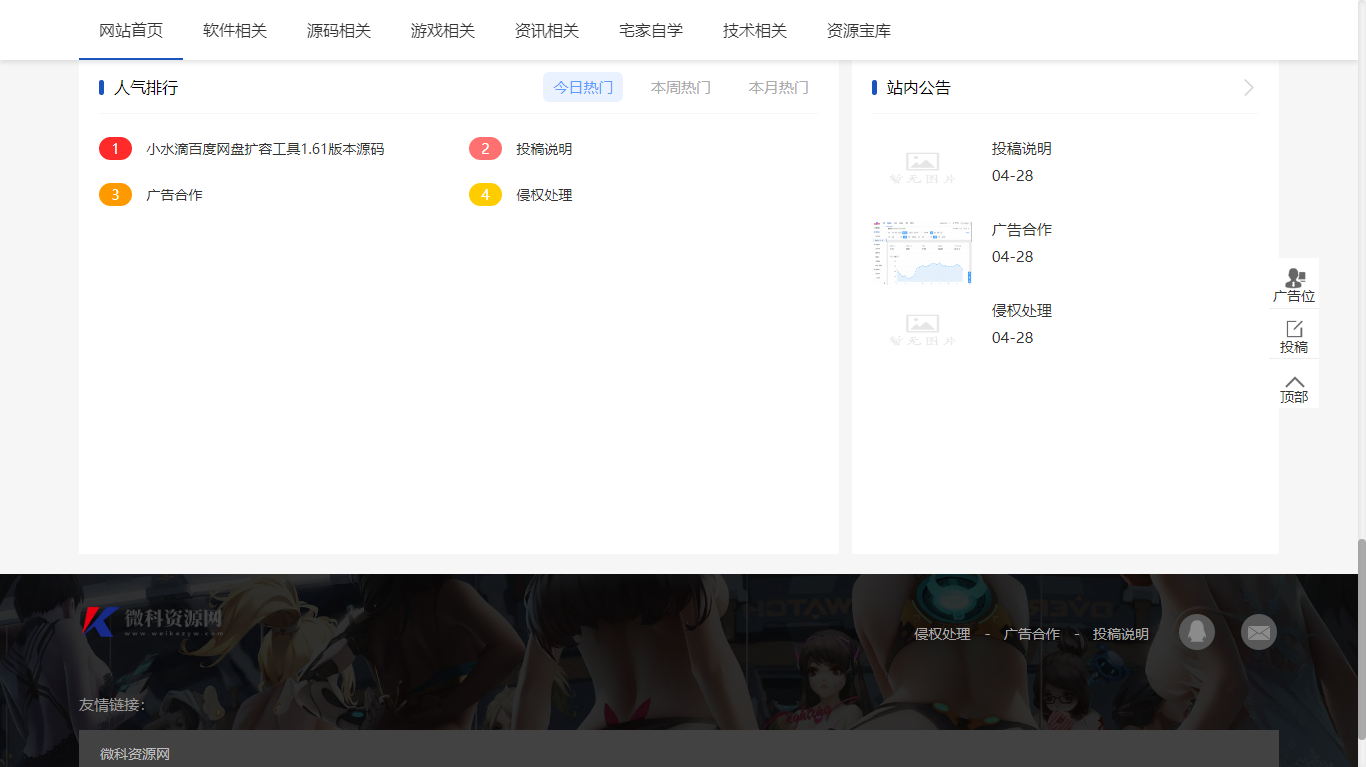
Task: Open the QQ penguin contact icon in footer
Action: point(1196,631)
